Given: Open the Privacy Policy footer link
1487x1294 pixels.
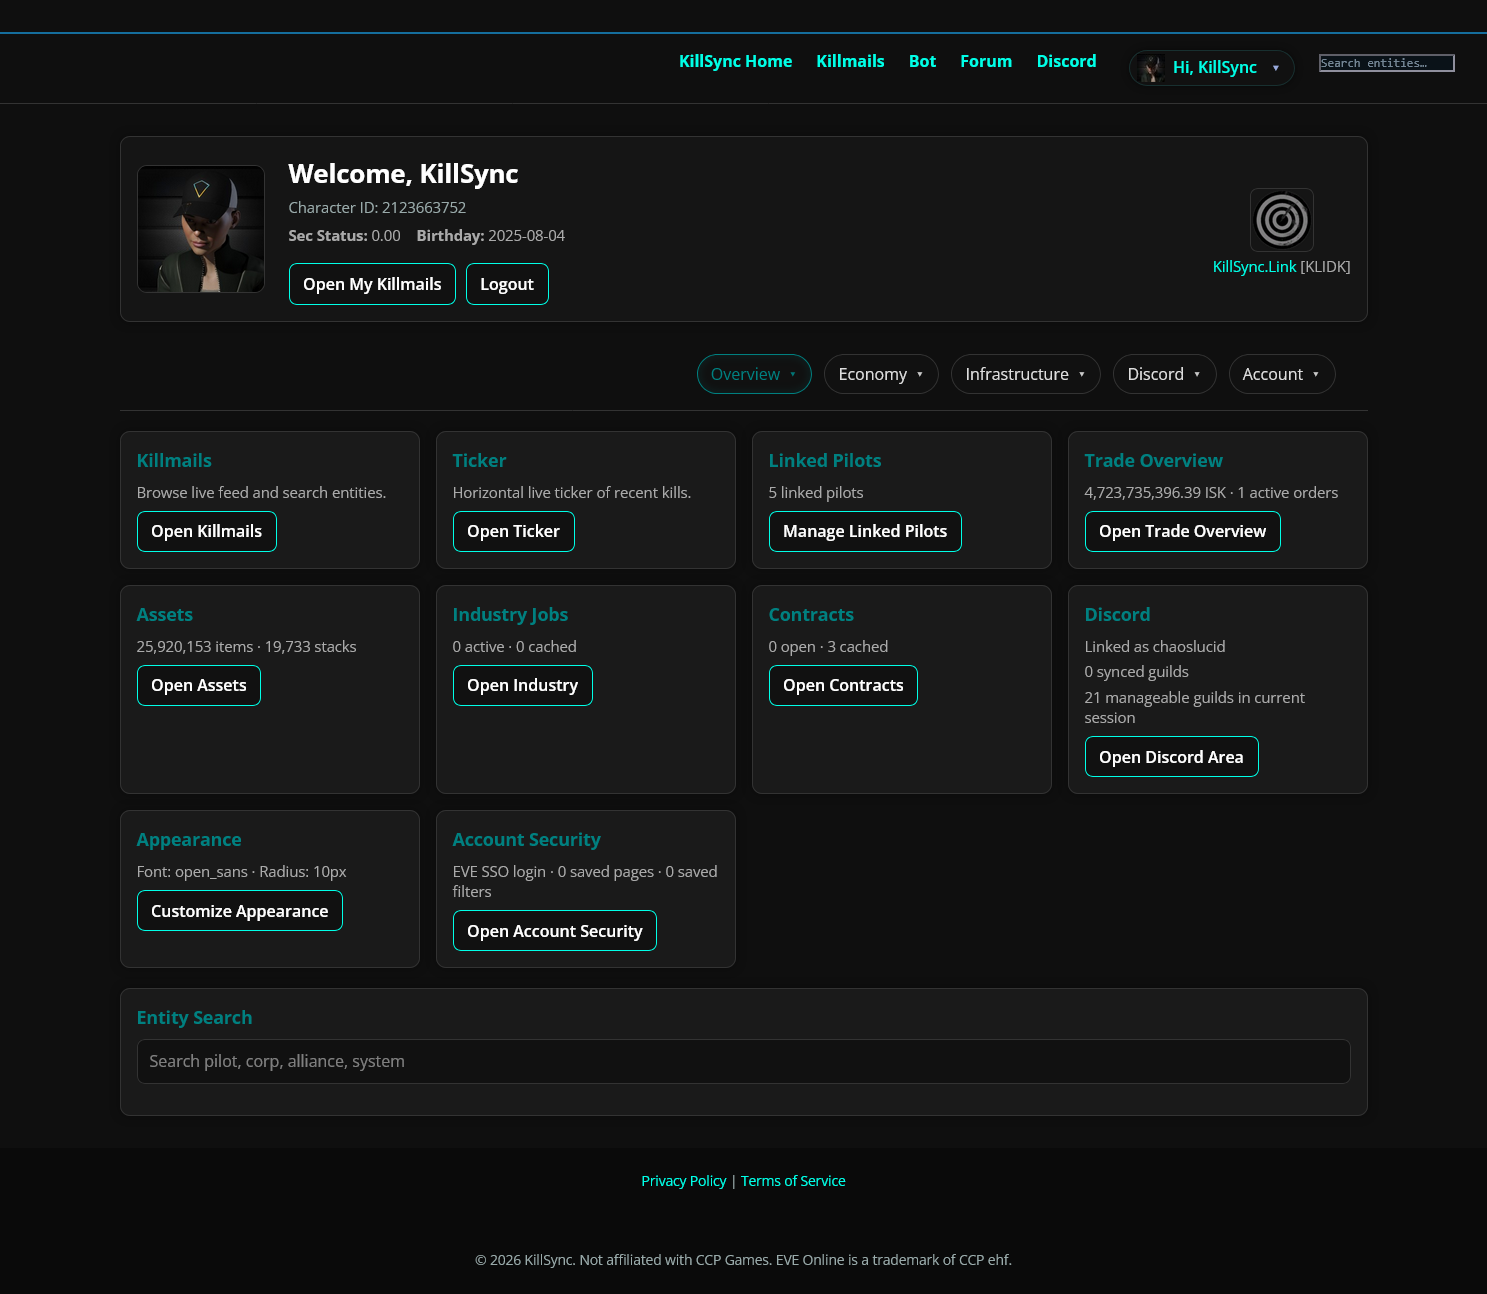Looking at the screenshot, I should pyautogui.click(x=683, y=1181).
